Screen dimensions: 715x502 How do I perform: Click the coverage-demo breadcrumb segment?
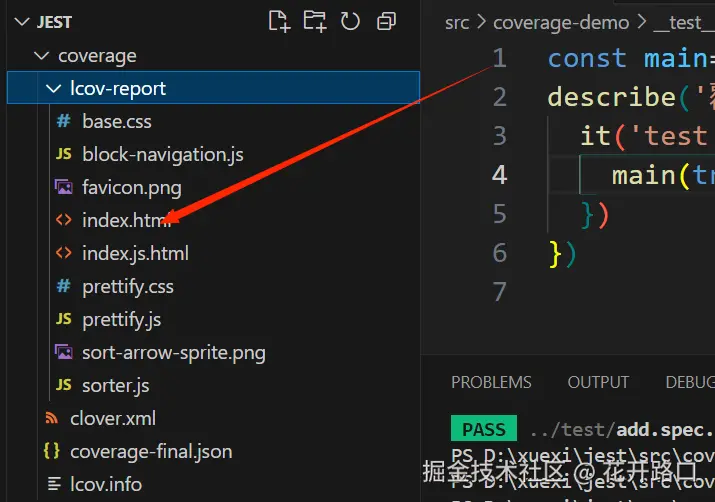tap(561, 22)
